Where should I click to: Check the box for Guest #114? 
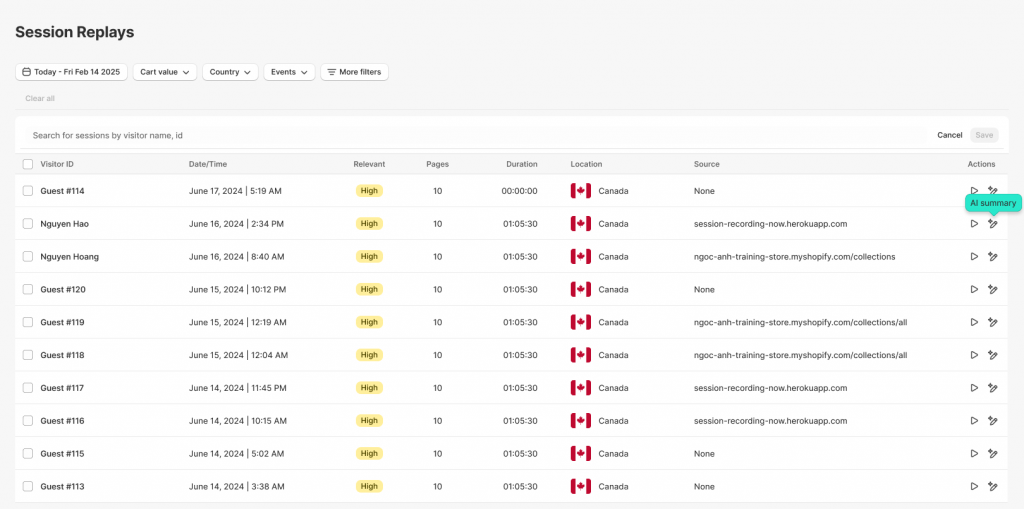(x=28, y=191)
